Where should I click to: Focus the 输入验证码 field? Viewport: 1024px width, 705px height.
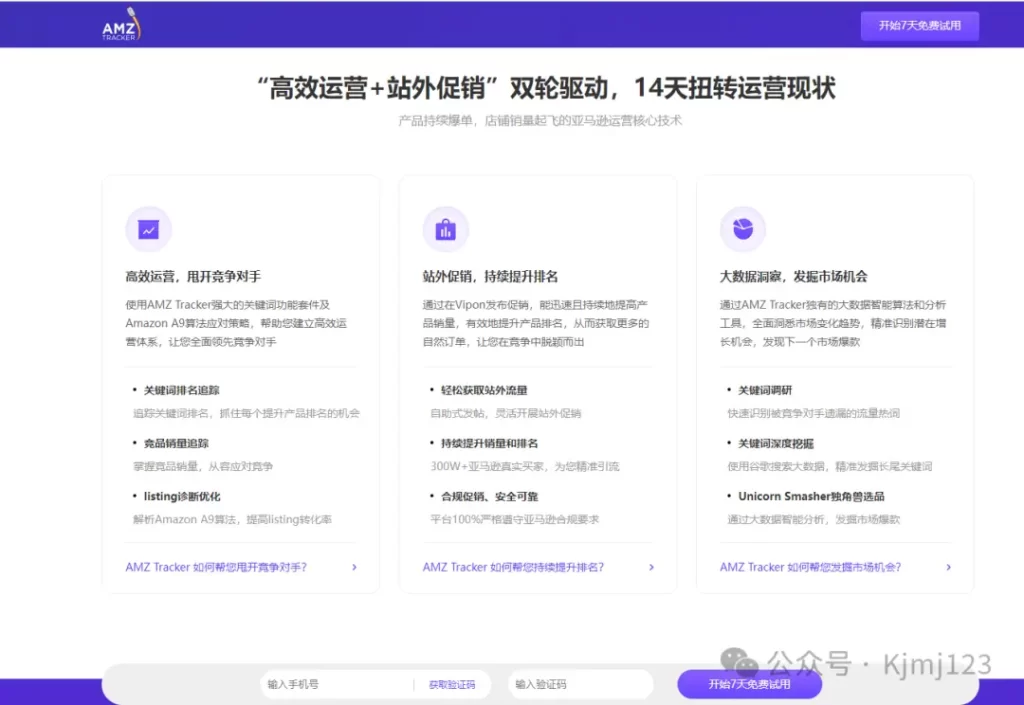[581, 684]
